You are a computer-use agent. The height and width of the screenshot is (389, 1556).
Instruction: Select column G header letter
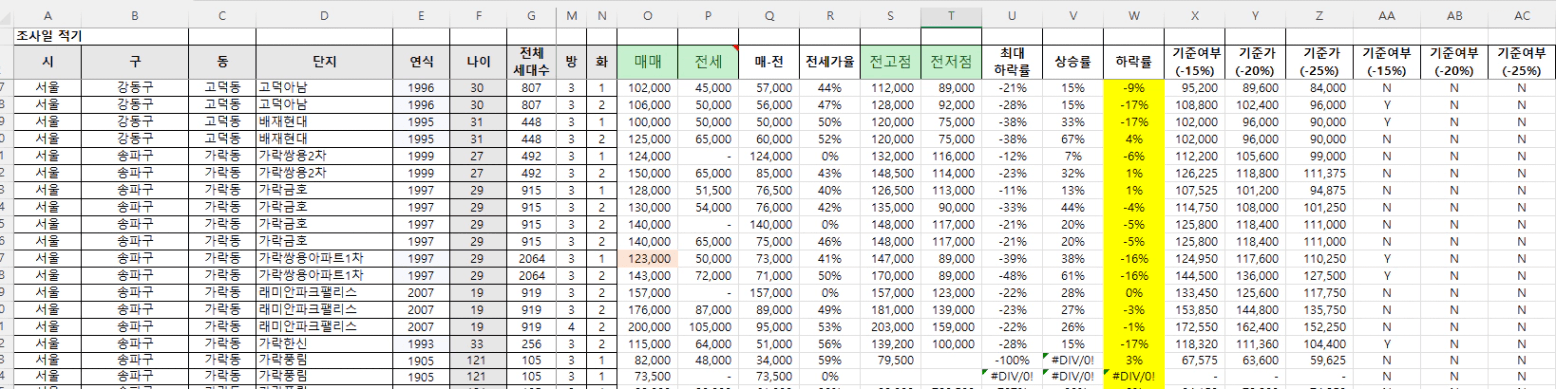coord(531,15)
